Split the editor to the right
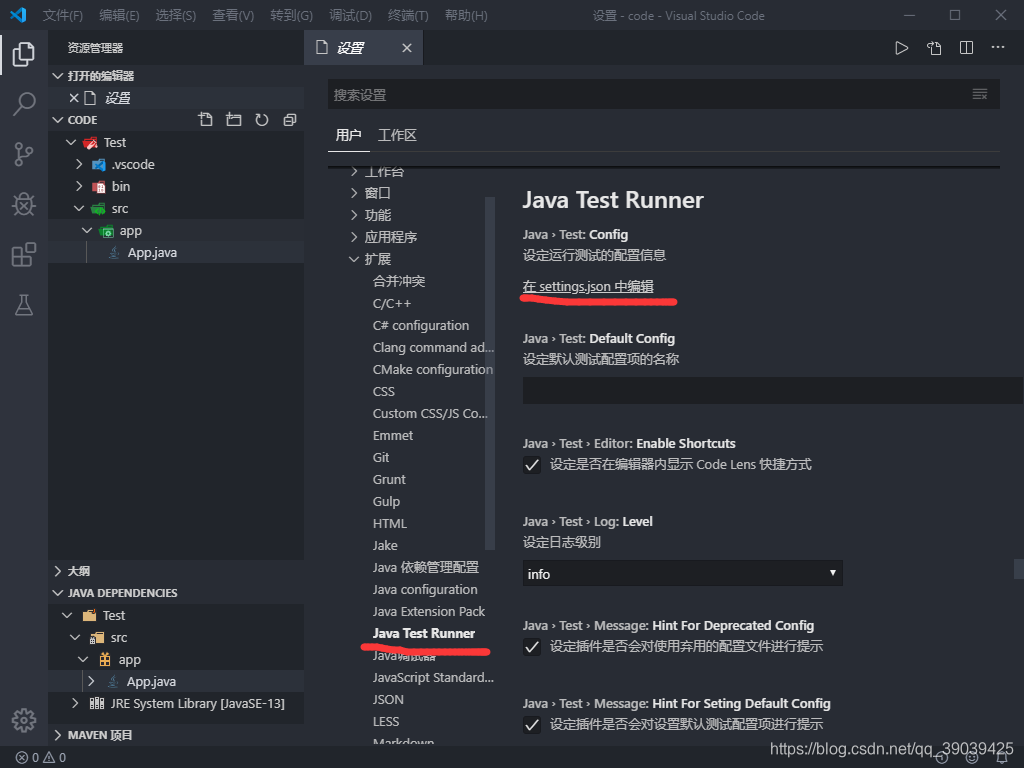Viewport: 1024px width, 768px height. (x=967, y=48)
